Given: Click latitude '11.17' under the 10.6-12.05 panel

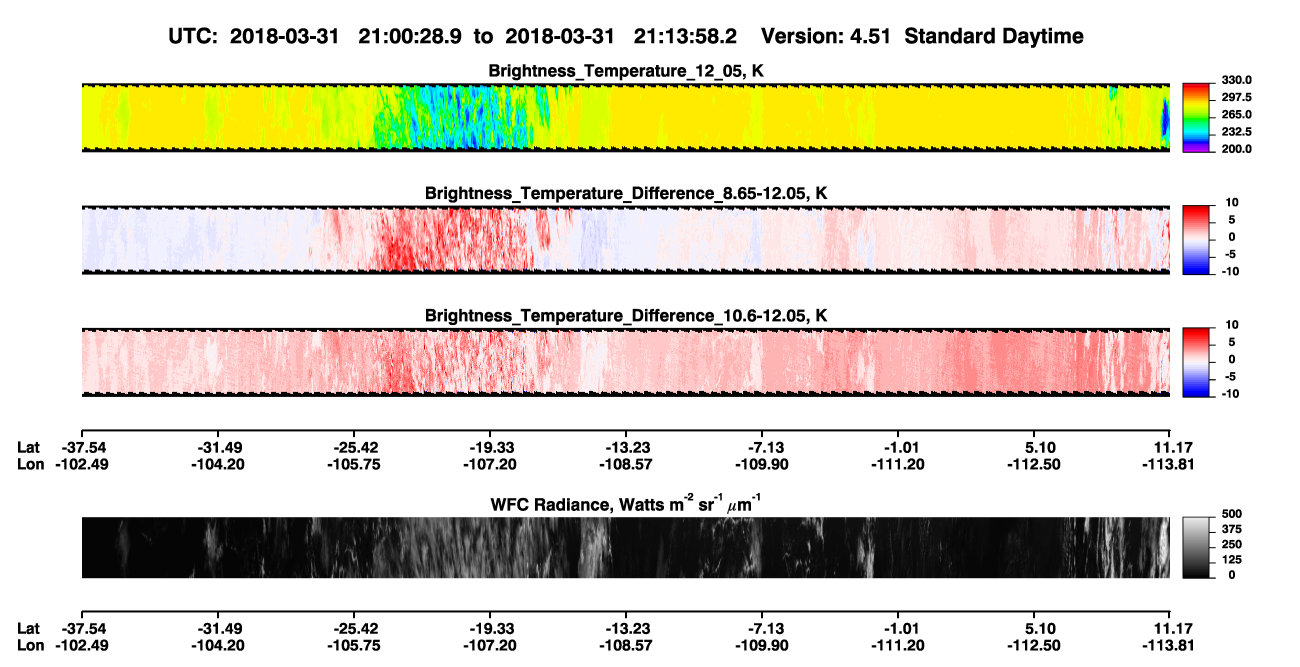Looking at the screenshot, I should click(x=1170, y=447).
